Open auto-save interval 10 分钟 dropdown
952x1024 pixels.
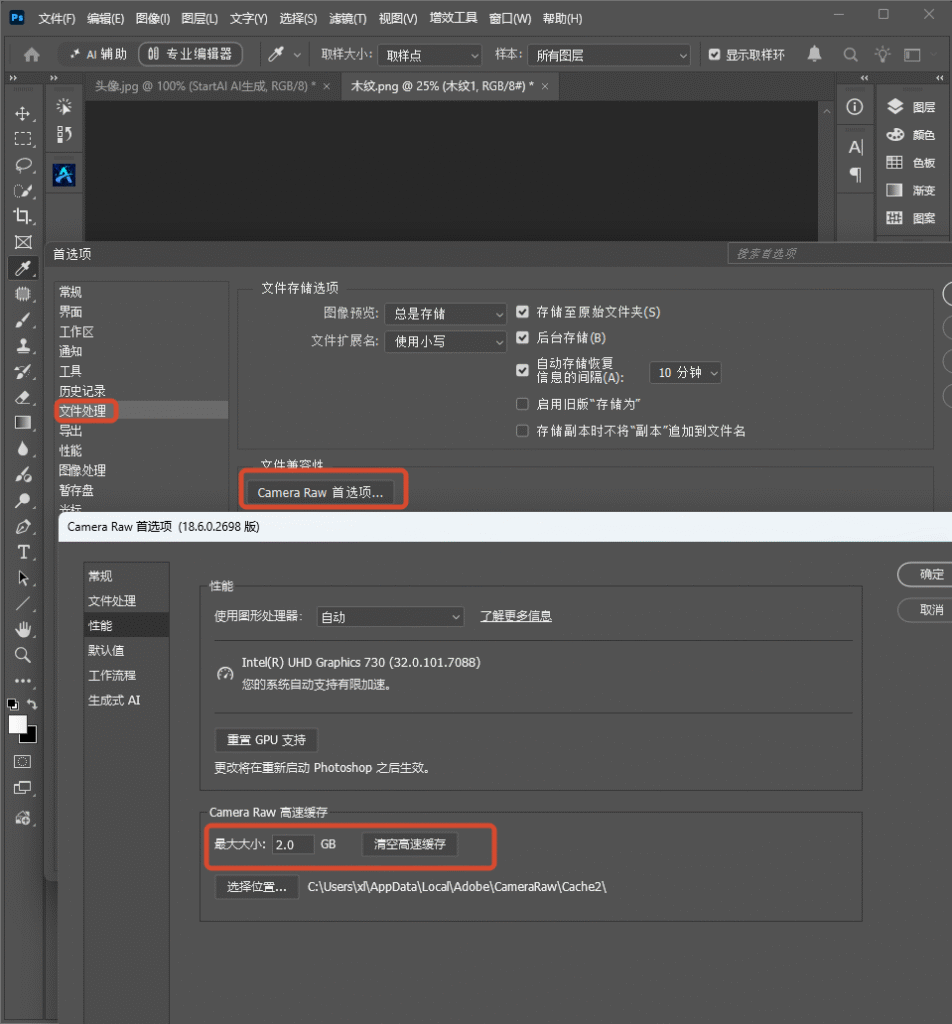[x=686, y=373]
